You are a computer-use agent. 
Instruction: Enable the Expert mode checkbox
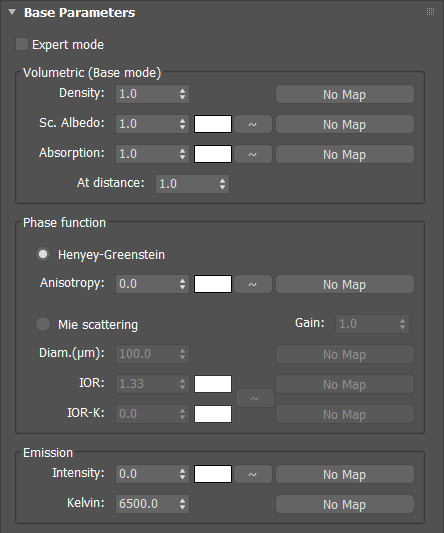tap(22, 45)
